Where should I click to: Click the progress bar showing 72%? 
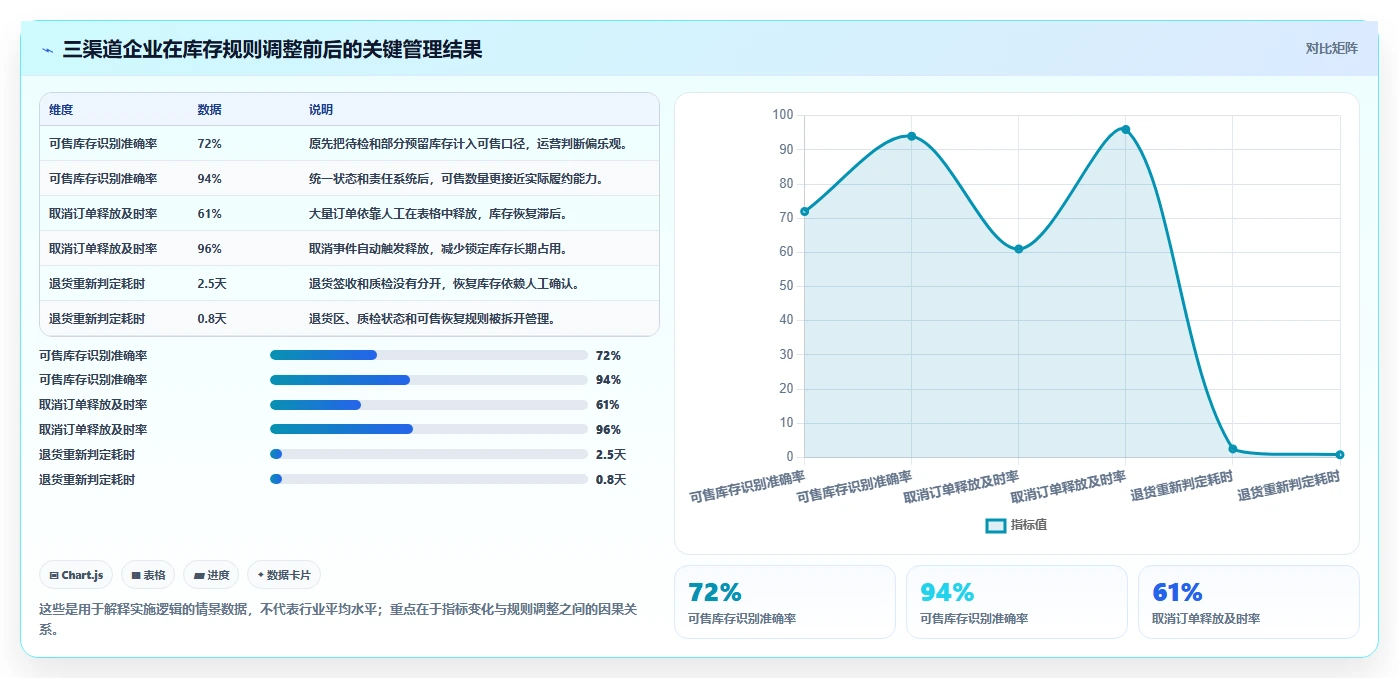click(x=429, y=355)
